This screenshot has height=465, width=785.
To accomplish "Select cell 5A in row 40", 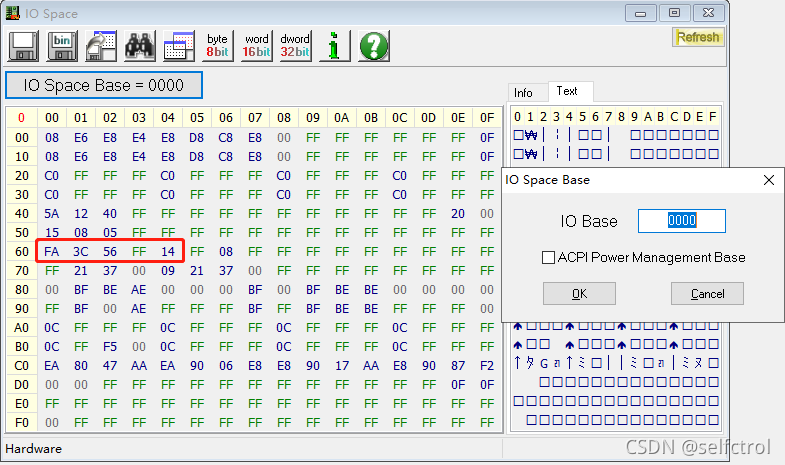I will (52, 213).
